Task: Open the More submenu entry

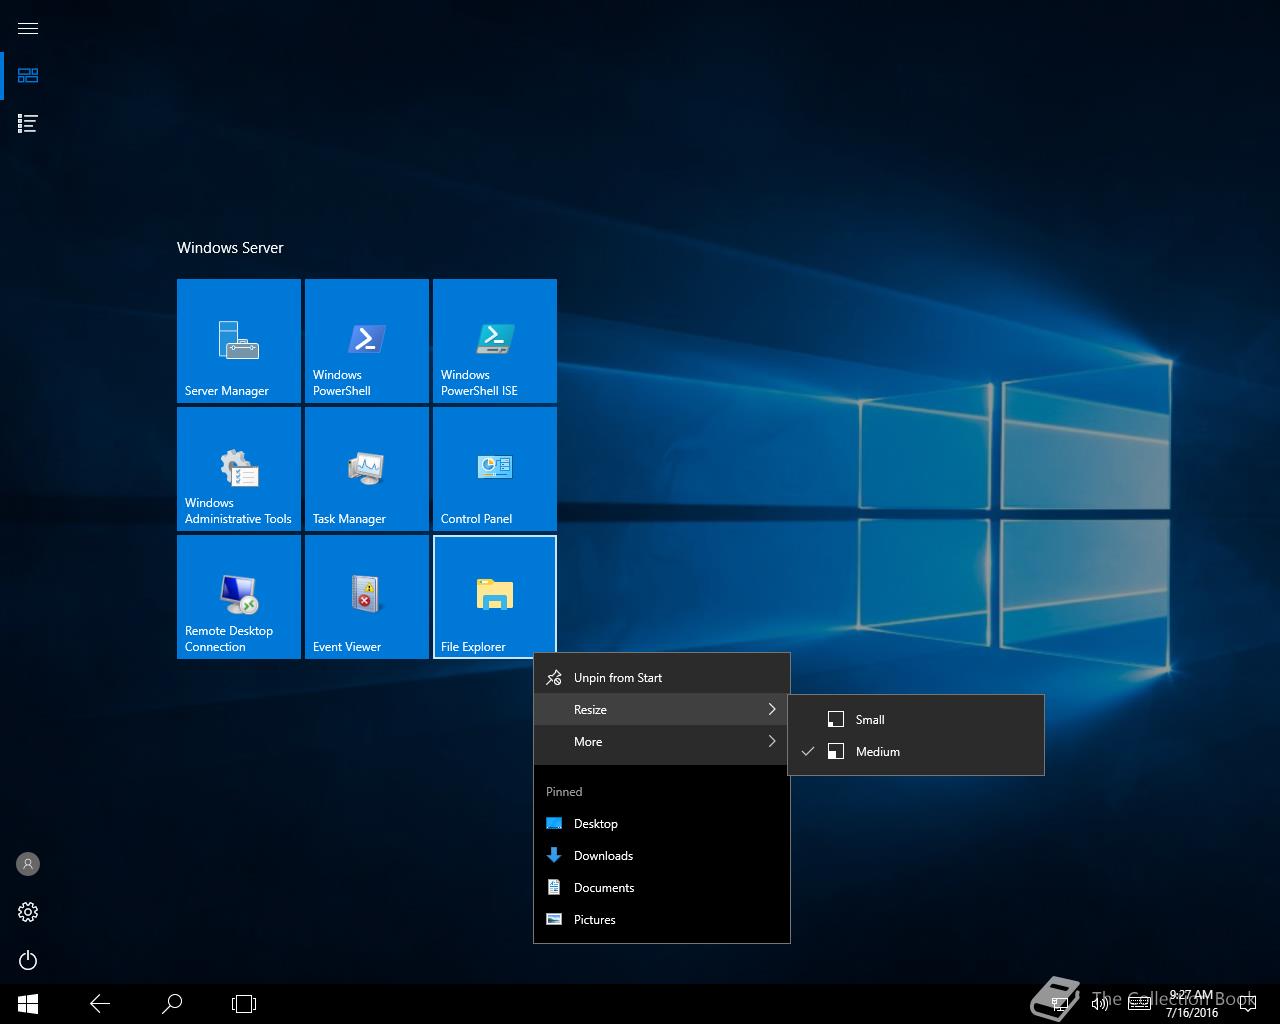Action: pos(662,742)
